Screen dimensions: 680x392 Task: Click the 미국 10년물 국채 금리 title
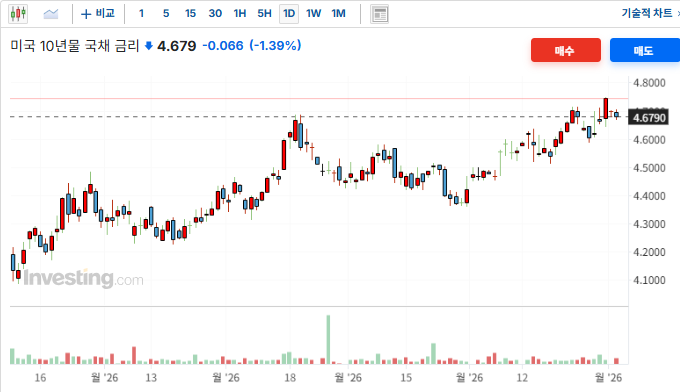point(75,46)
